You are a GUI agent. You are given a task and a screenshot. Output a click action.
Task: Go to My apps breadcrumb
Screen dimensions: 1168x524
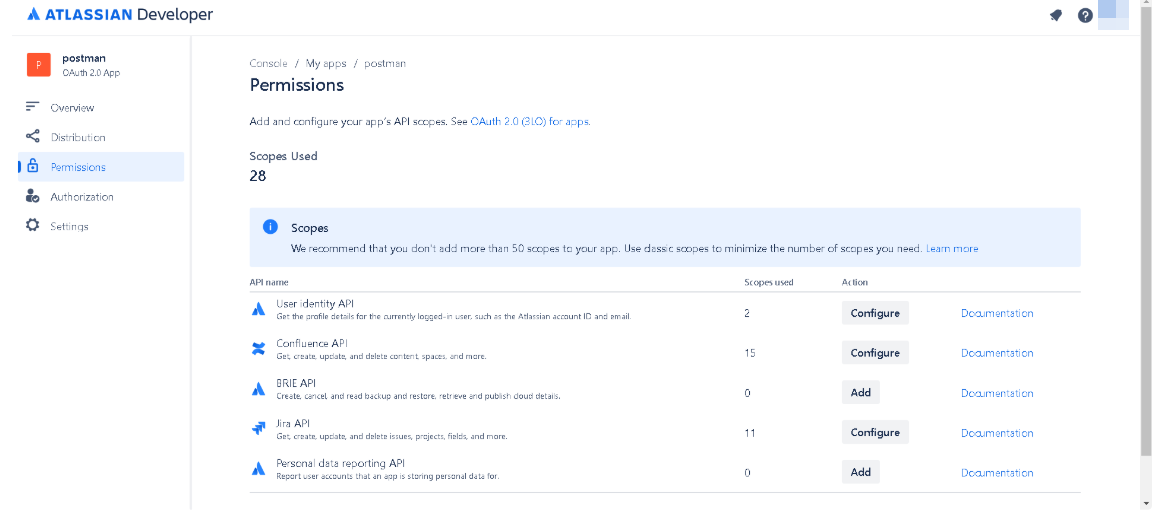pyautogui.click(x=326, y=63)
